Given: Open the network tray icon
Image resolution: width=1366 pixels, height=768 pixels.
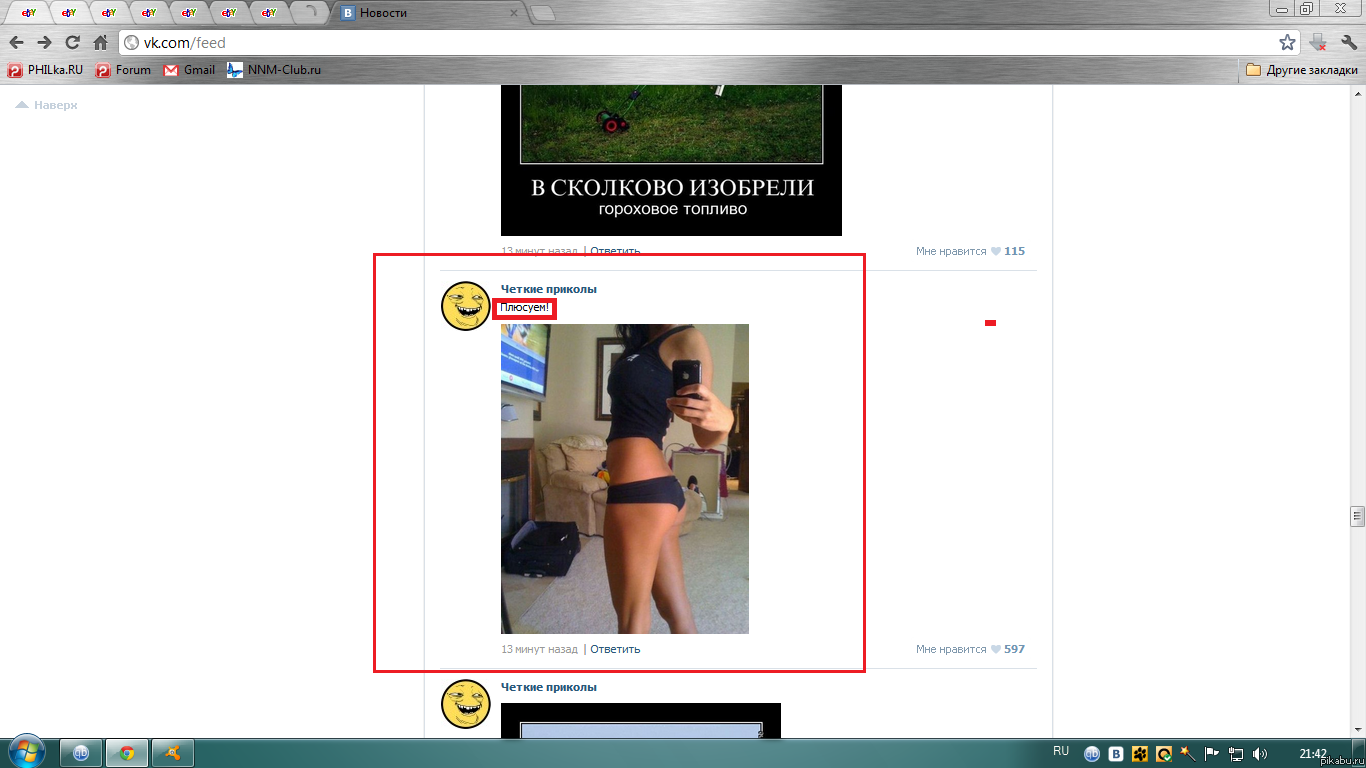Looking at the screenshot, I should pyautogui.click(x=1236, y=754).
